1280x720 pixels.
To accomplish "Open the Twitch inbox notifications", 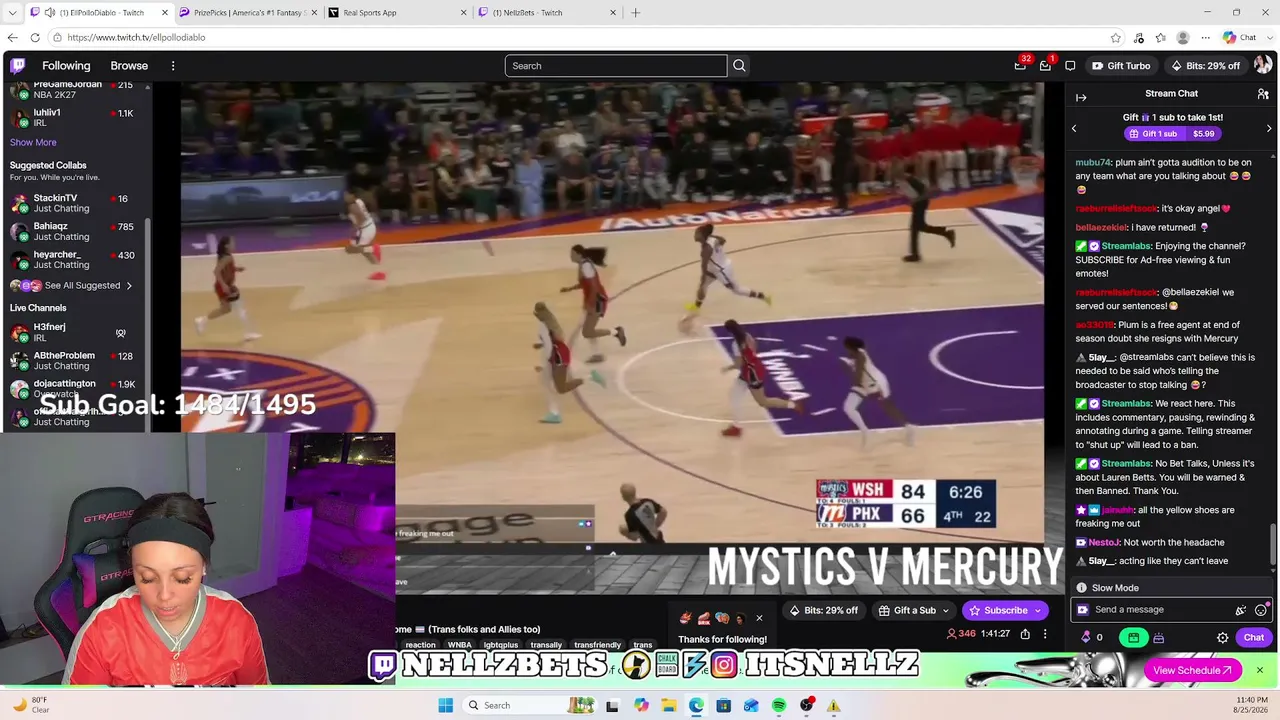I will (x=1045, y=66).
